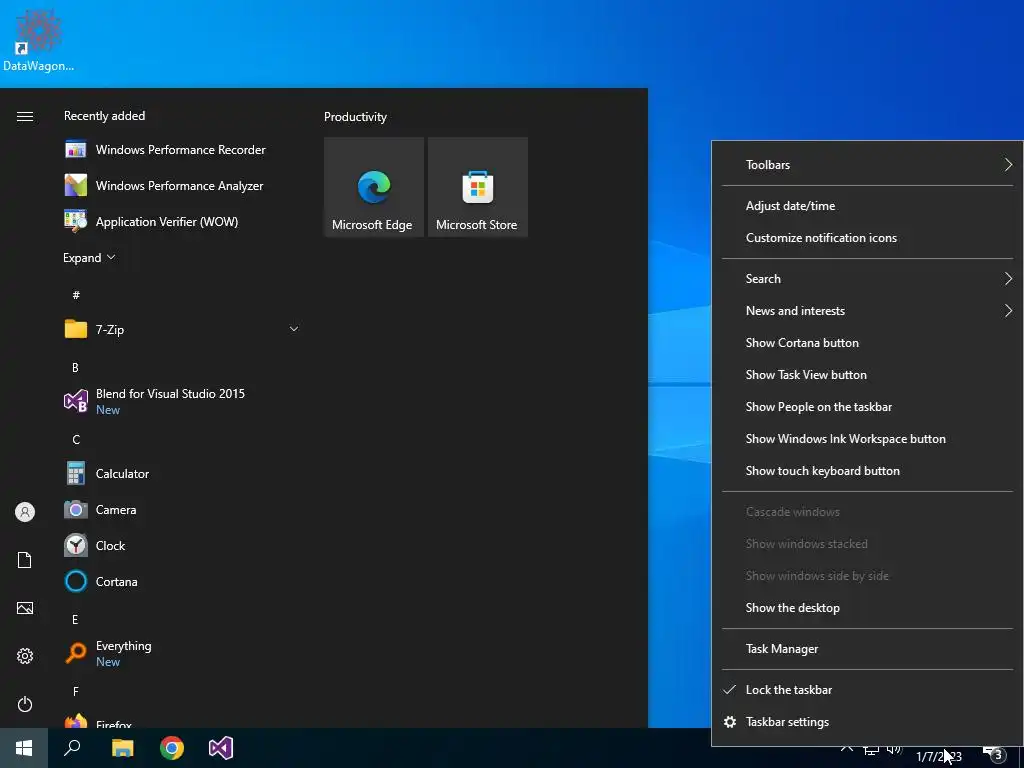Open the Clock app
This screenshot has height=768, width=1024.
[181, 545]
